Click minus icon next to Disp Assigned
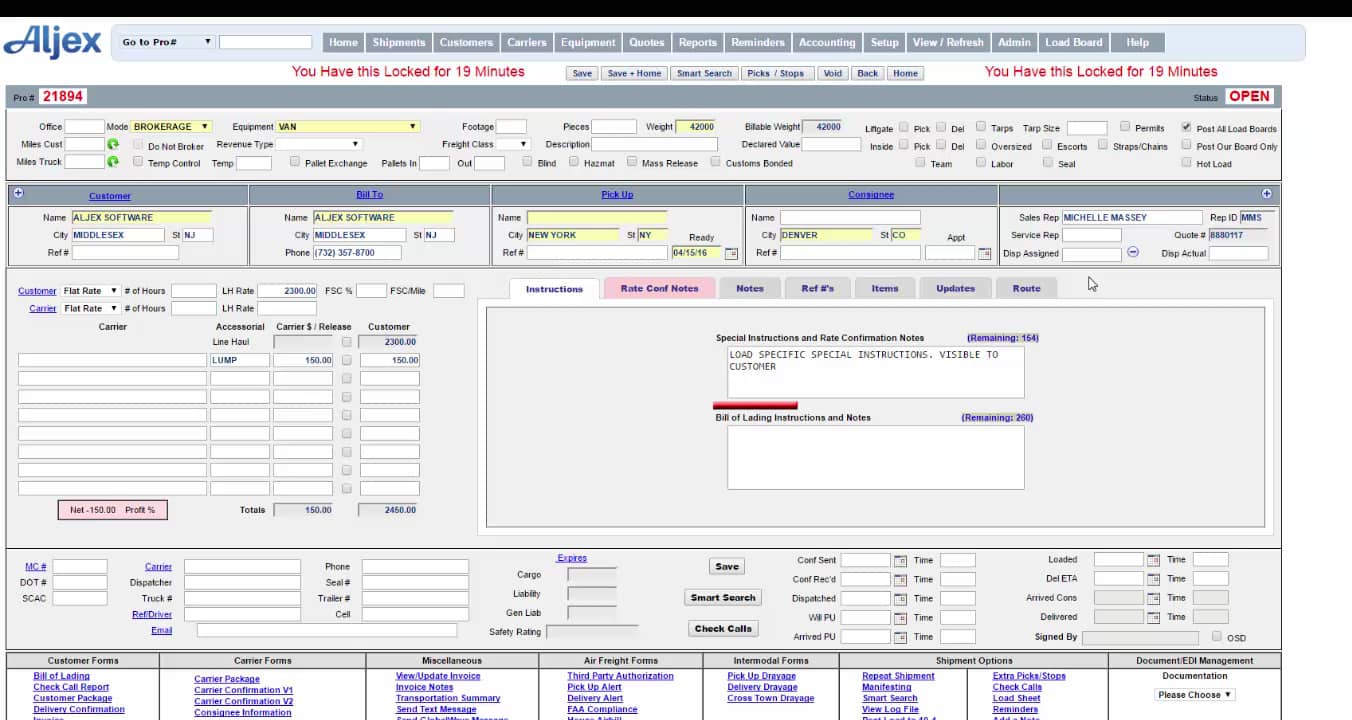 [1133, 252]
